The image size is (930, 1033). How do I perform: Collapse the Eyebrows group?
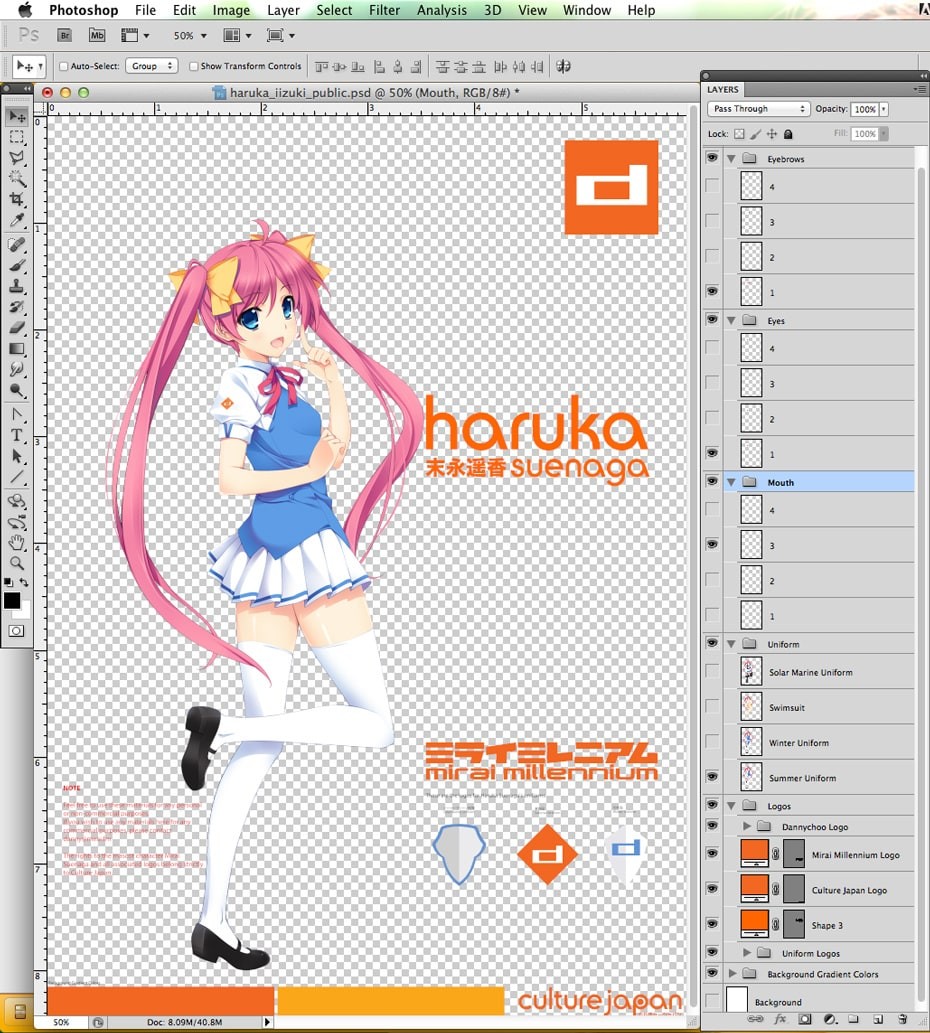coord(731,159)
